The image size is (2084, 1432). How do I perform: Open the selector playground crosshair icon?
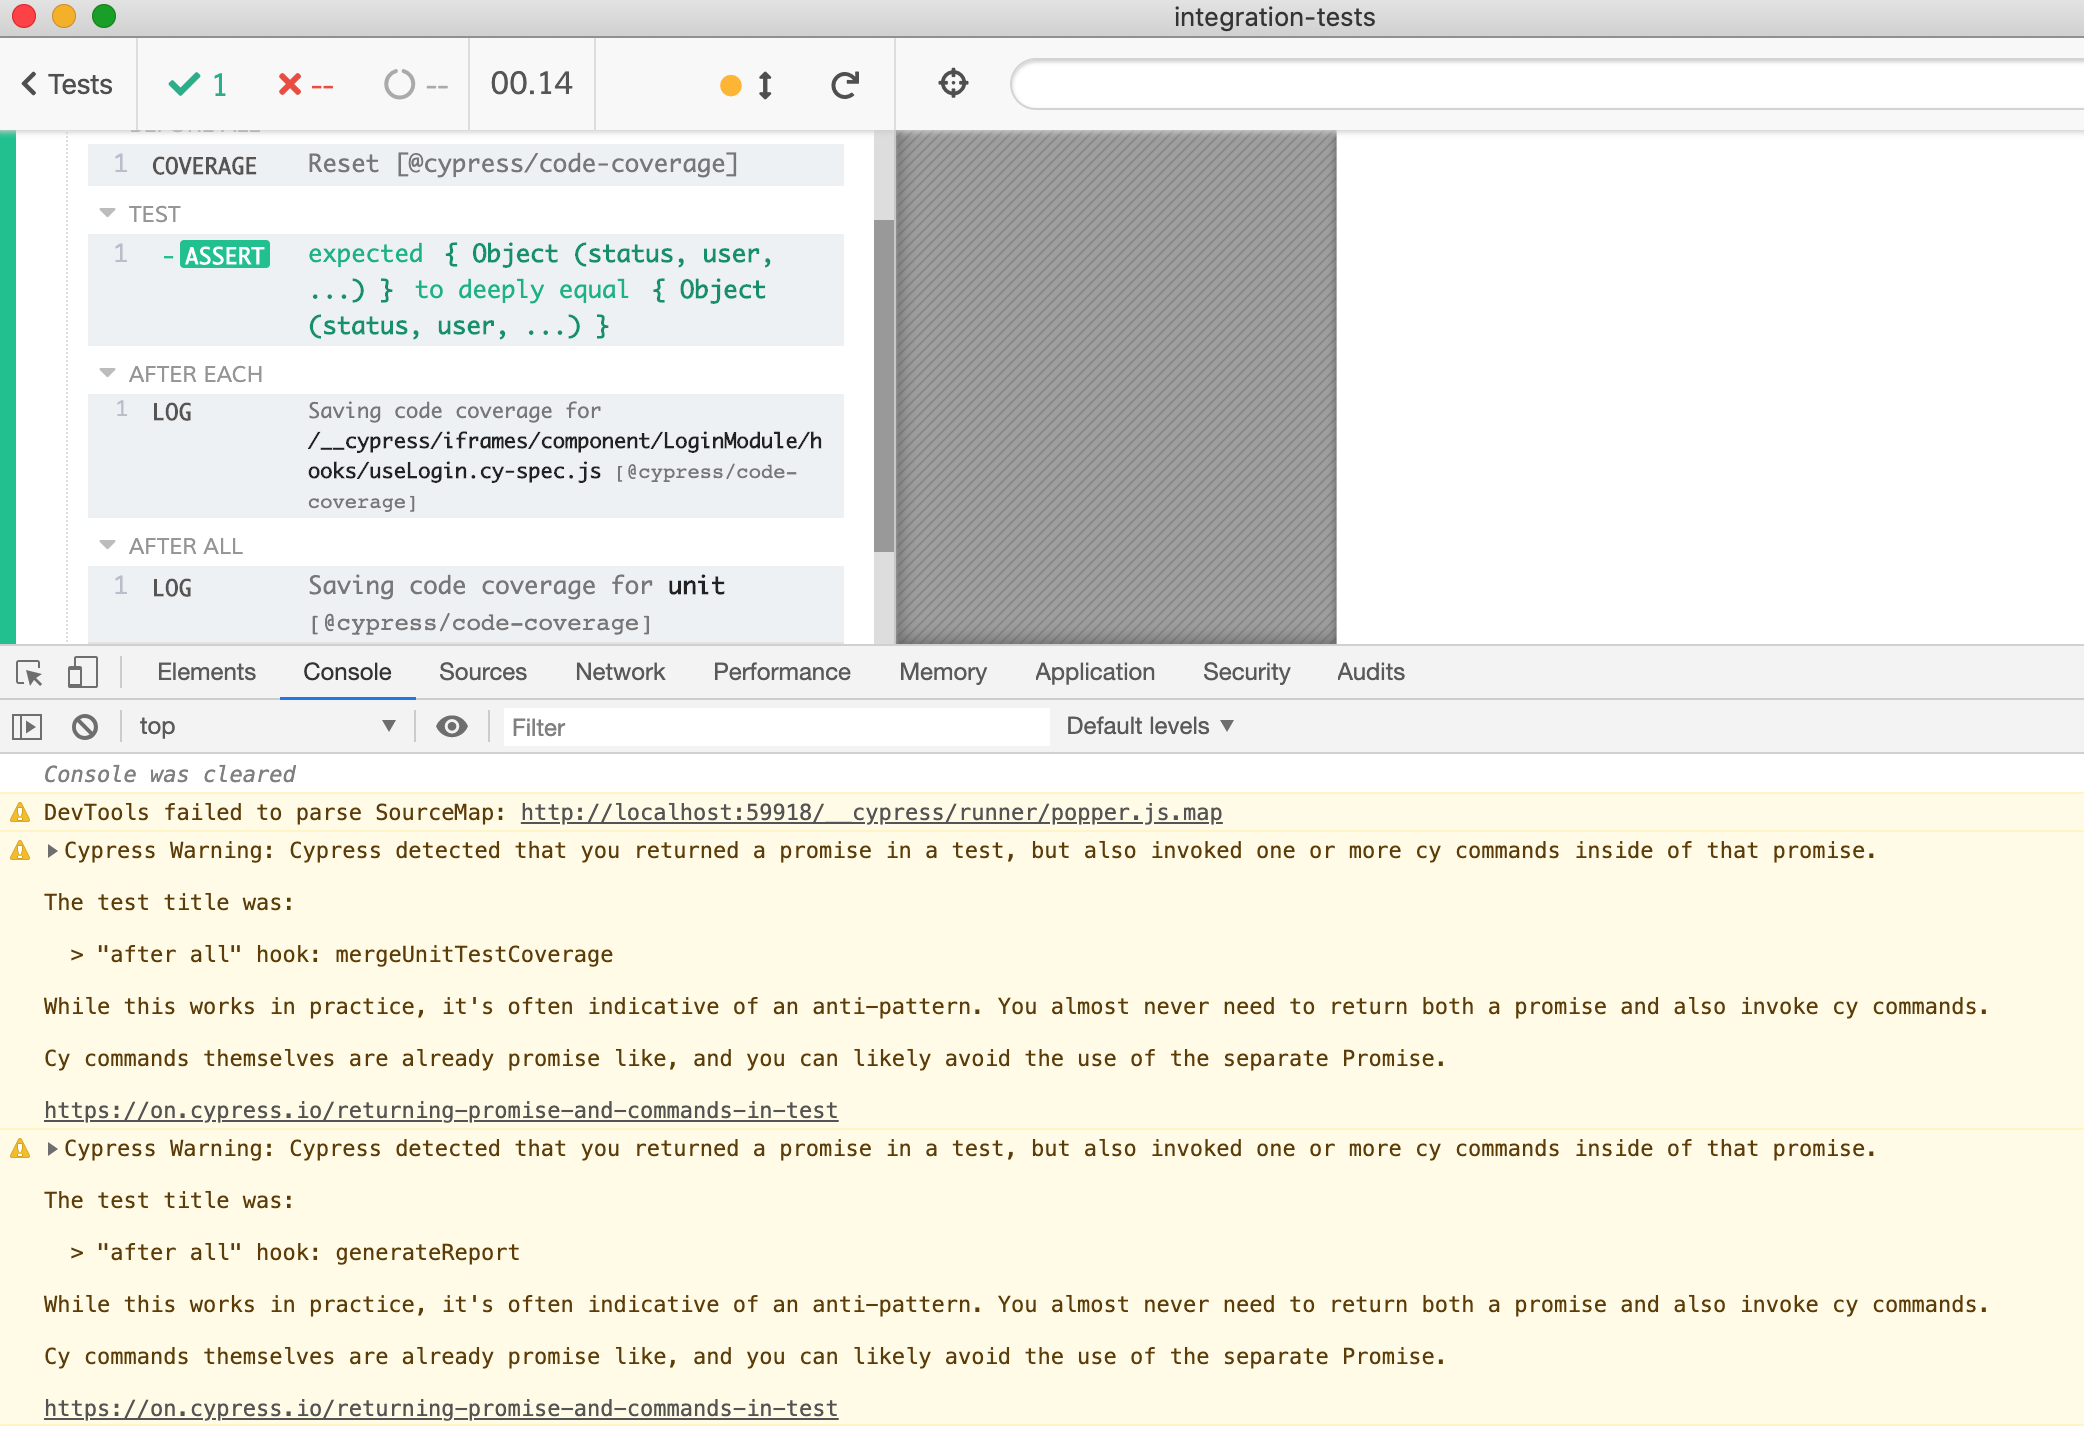[953, 83]
